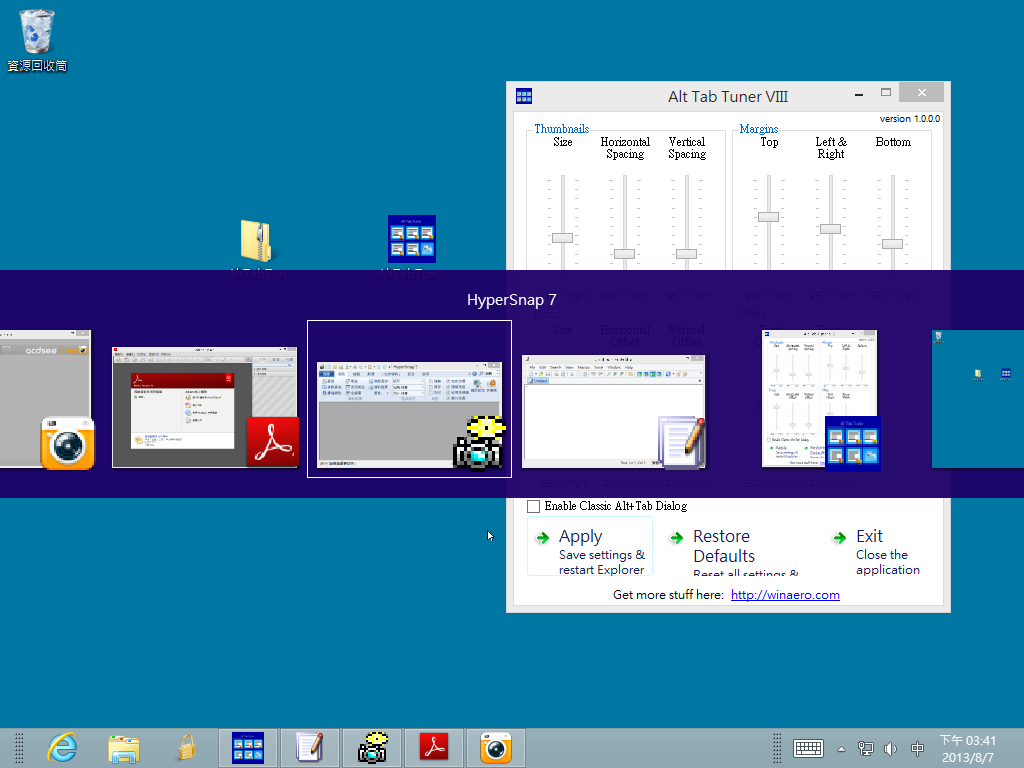Open Internet Explorer on the taskbar

point(62,747)
